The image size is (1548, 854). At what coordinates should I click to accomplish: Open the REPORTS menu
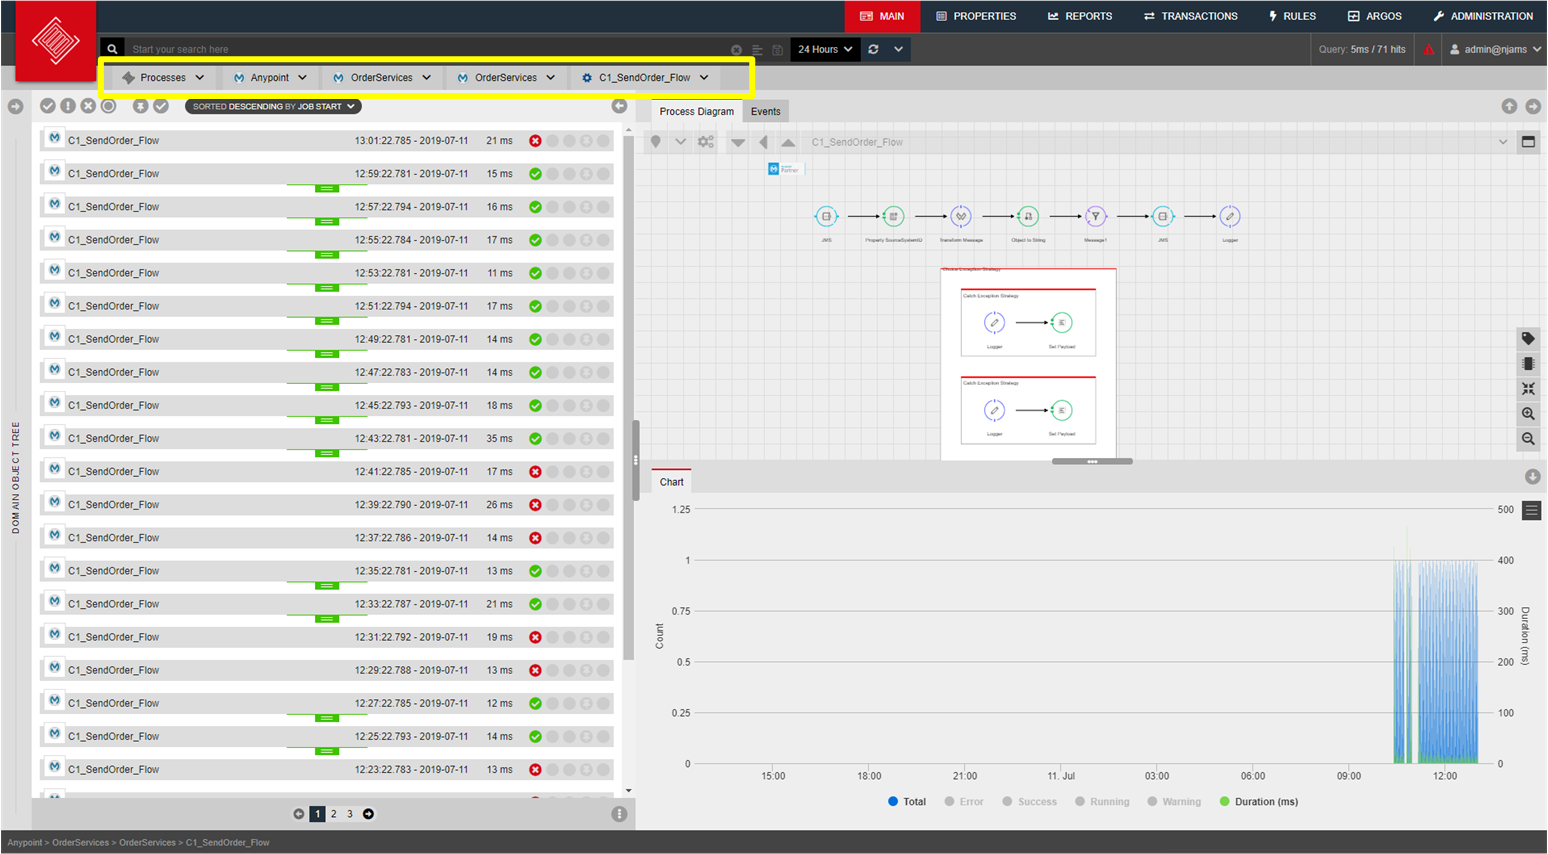point(1080,16)
